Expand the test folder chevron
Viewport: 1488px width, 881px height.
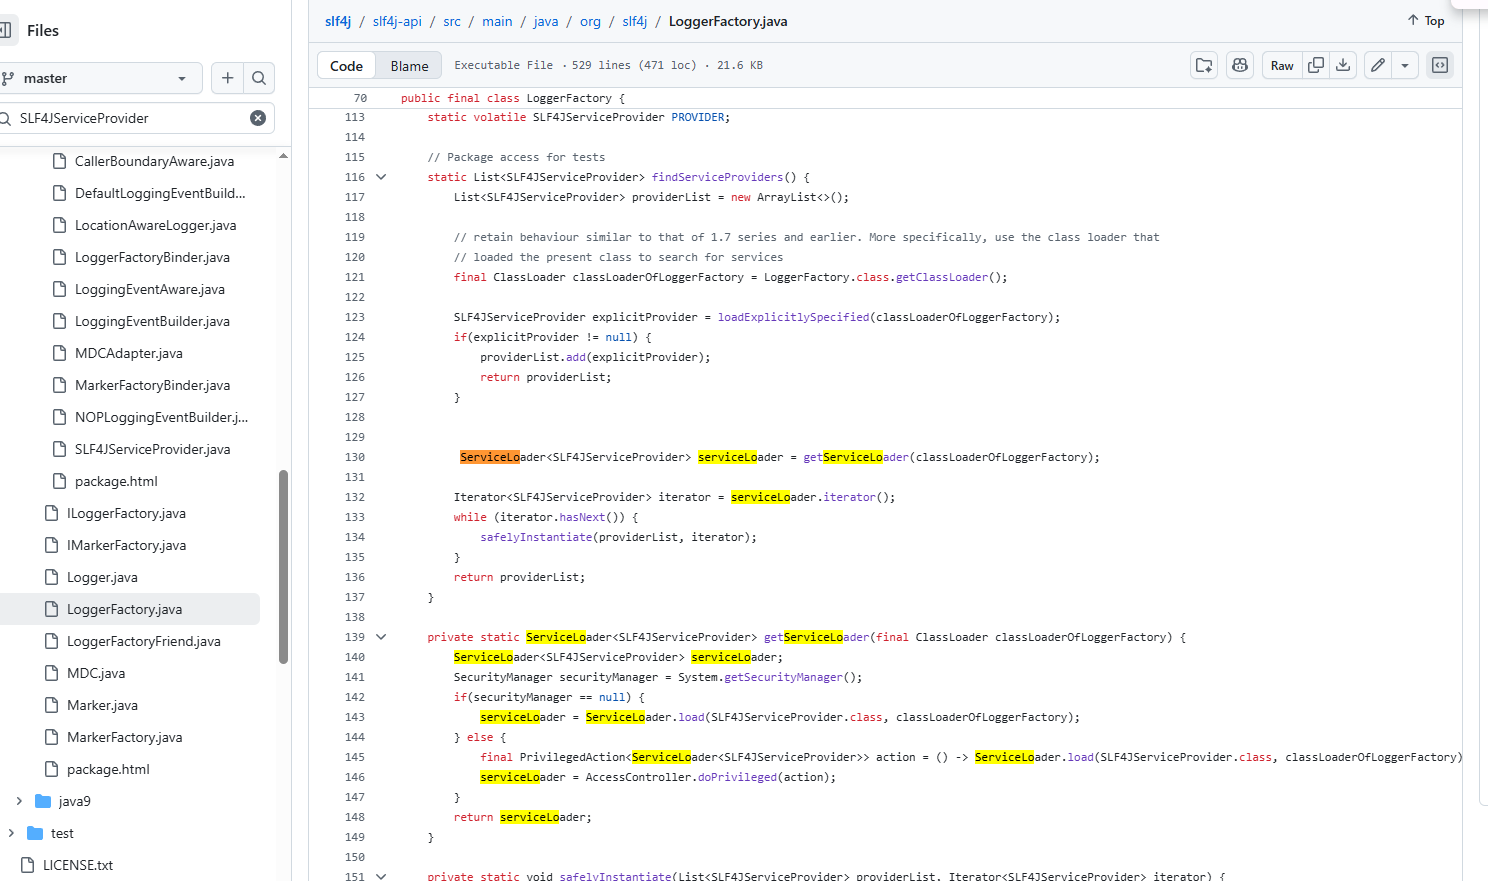(11, 833)
